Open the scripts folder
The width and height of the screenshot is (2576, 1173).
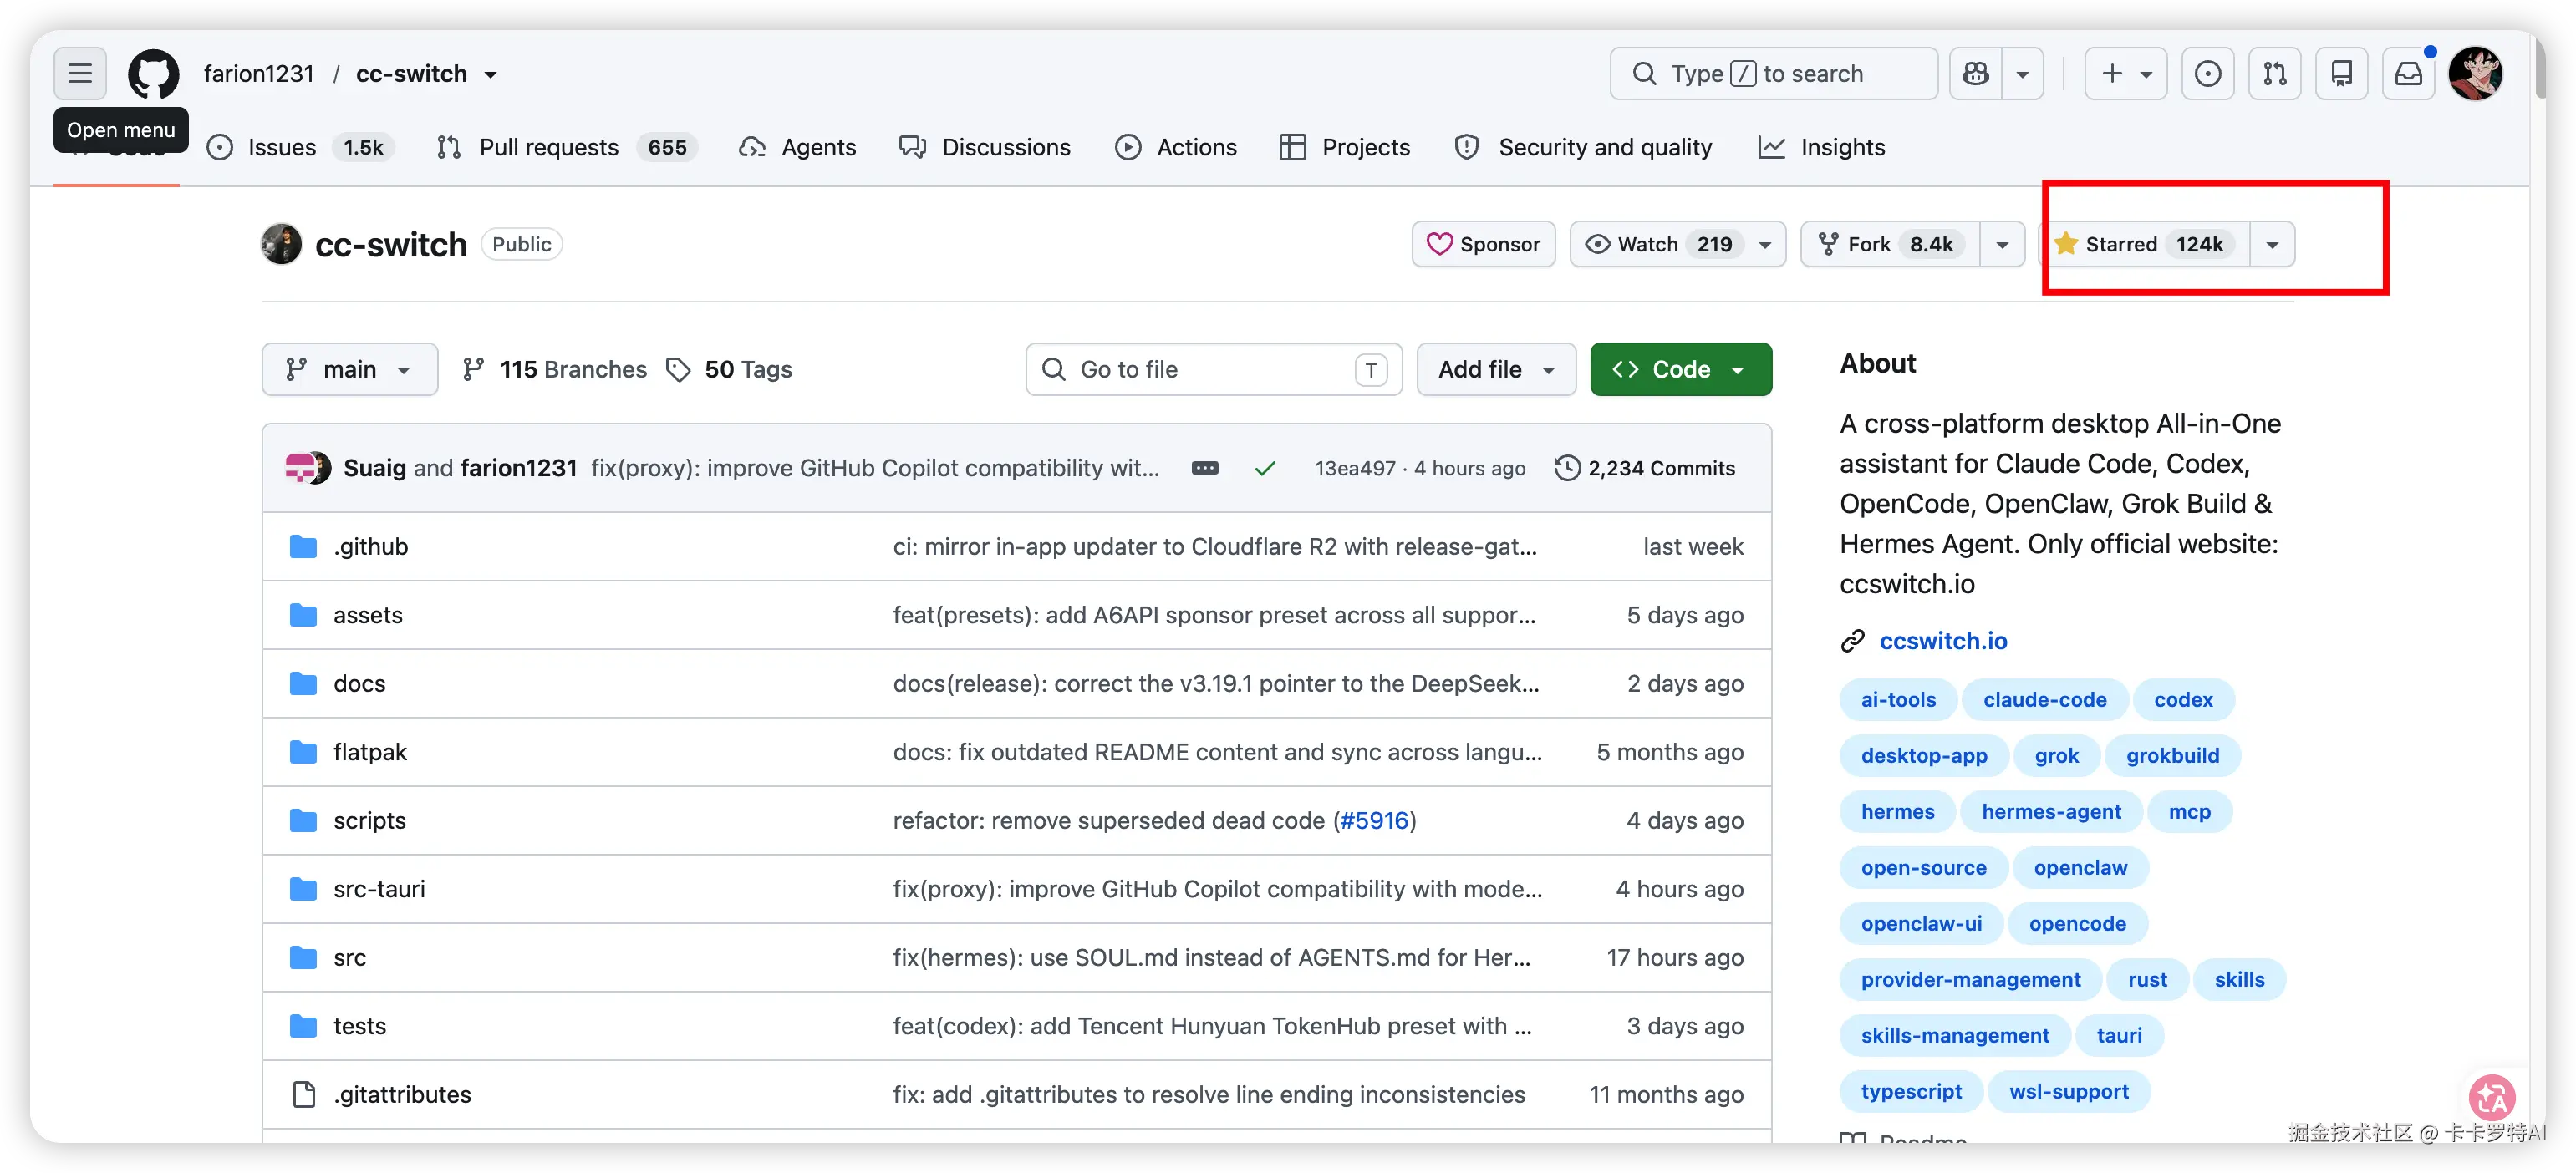[x=370, y=820]
